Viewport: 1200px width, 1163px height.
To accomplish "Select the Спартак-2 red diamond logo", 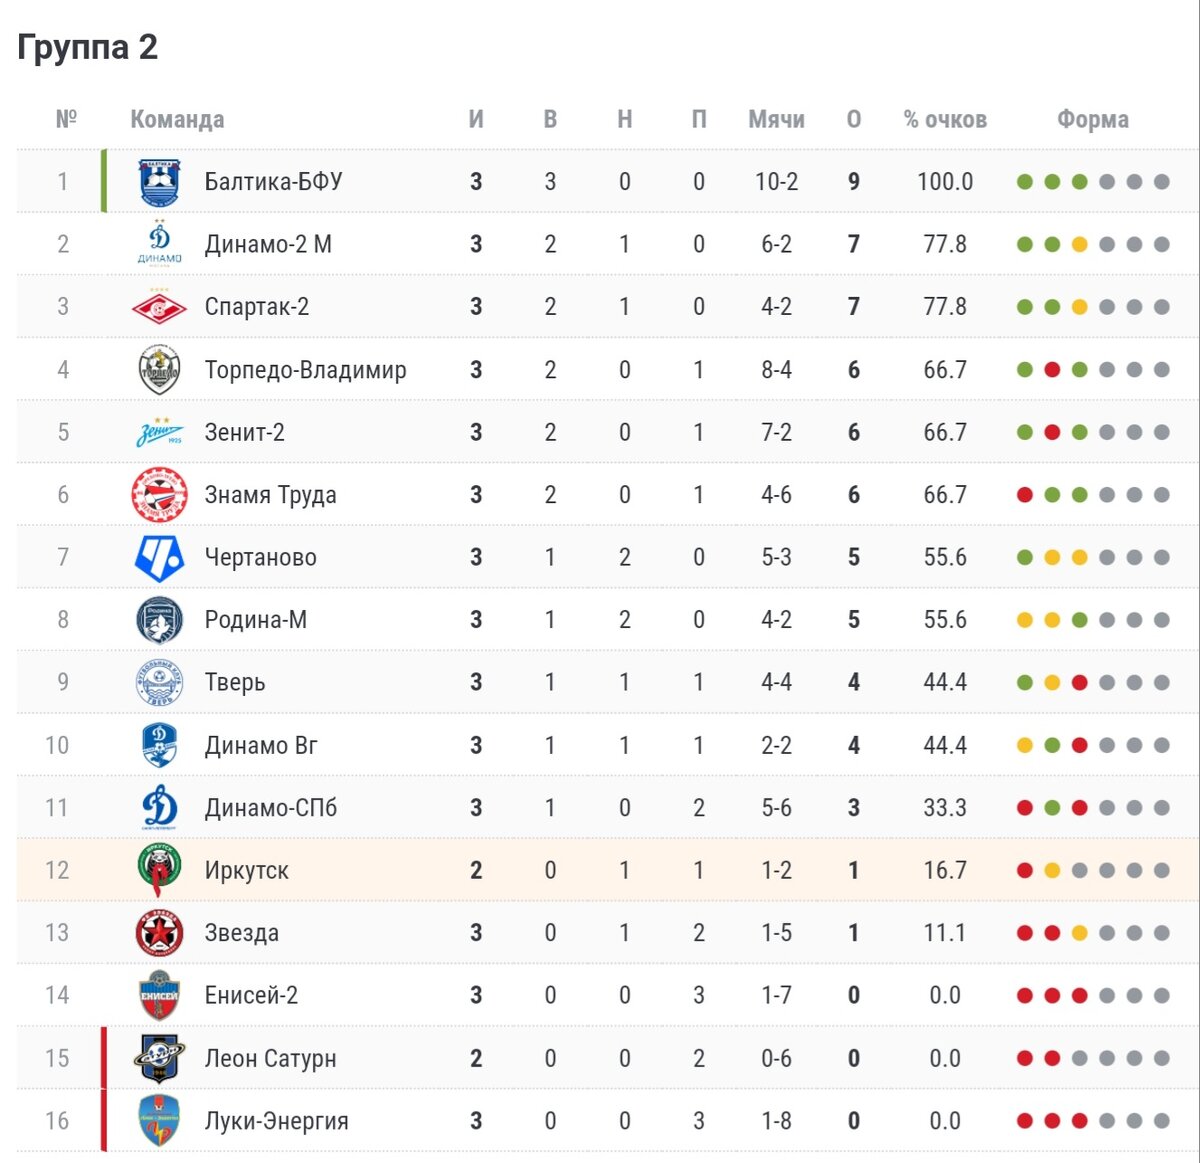I will tap(159, 307).
